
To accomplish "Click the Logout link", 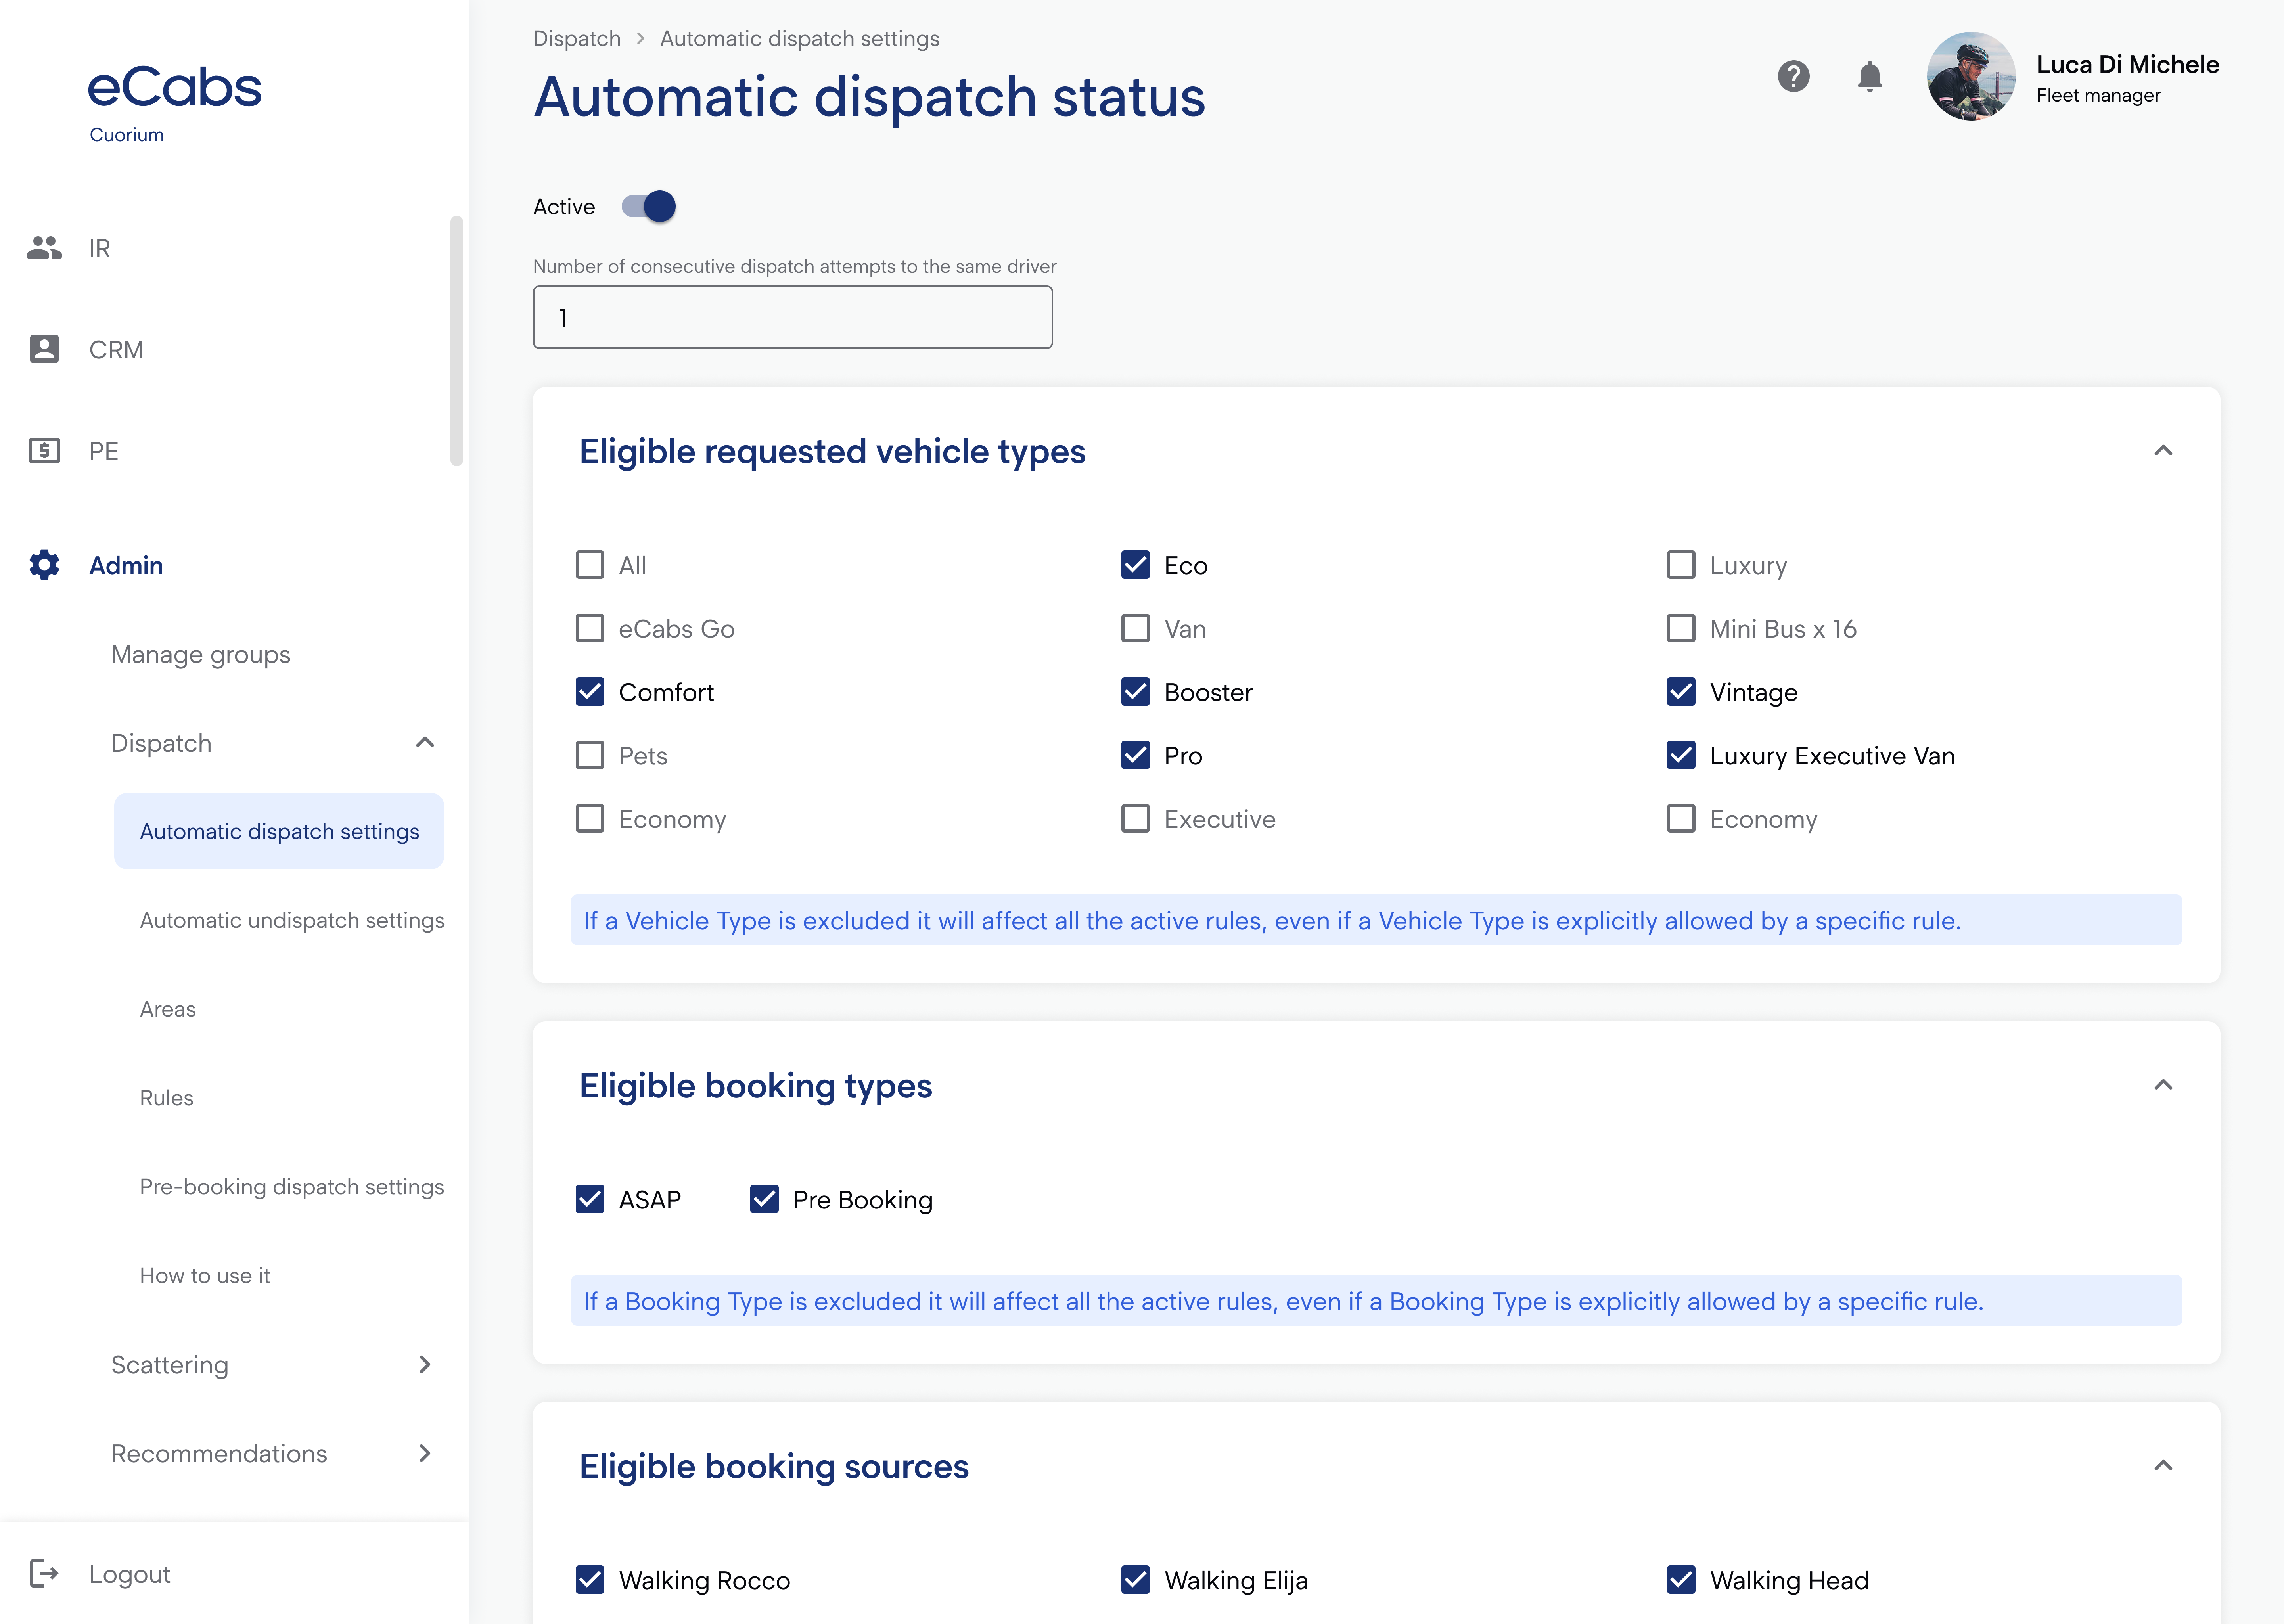I will (x=130, y=1574).
